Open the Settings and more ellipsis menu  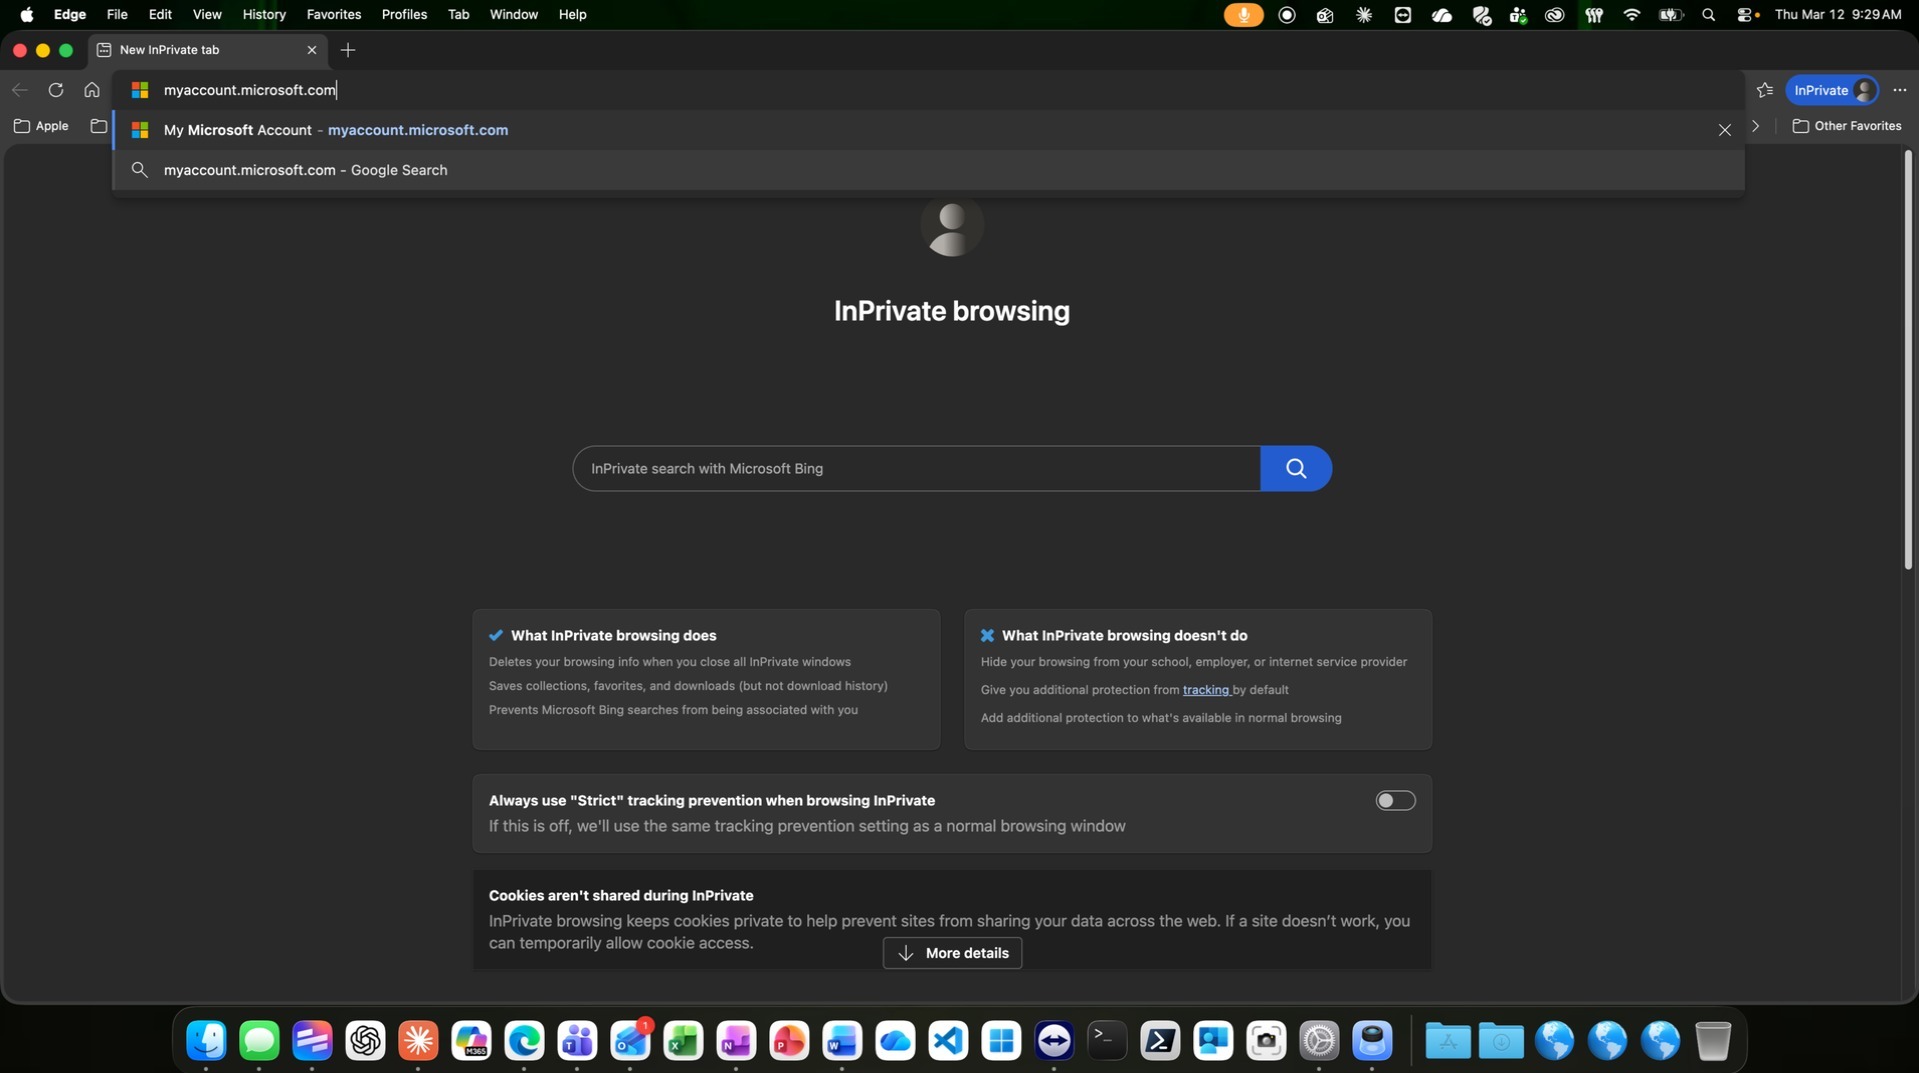pos(1900,90)
